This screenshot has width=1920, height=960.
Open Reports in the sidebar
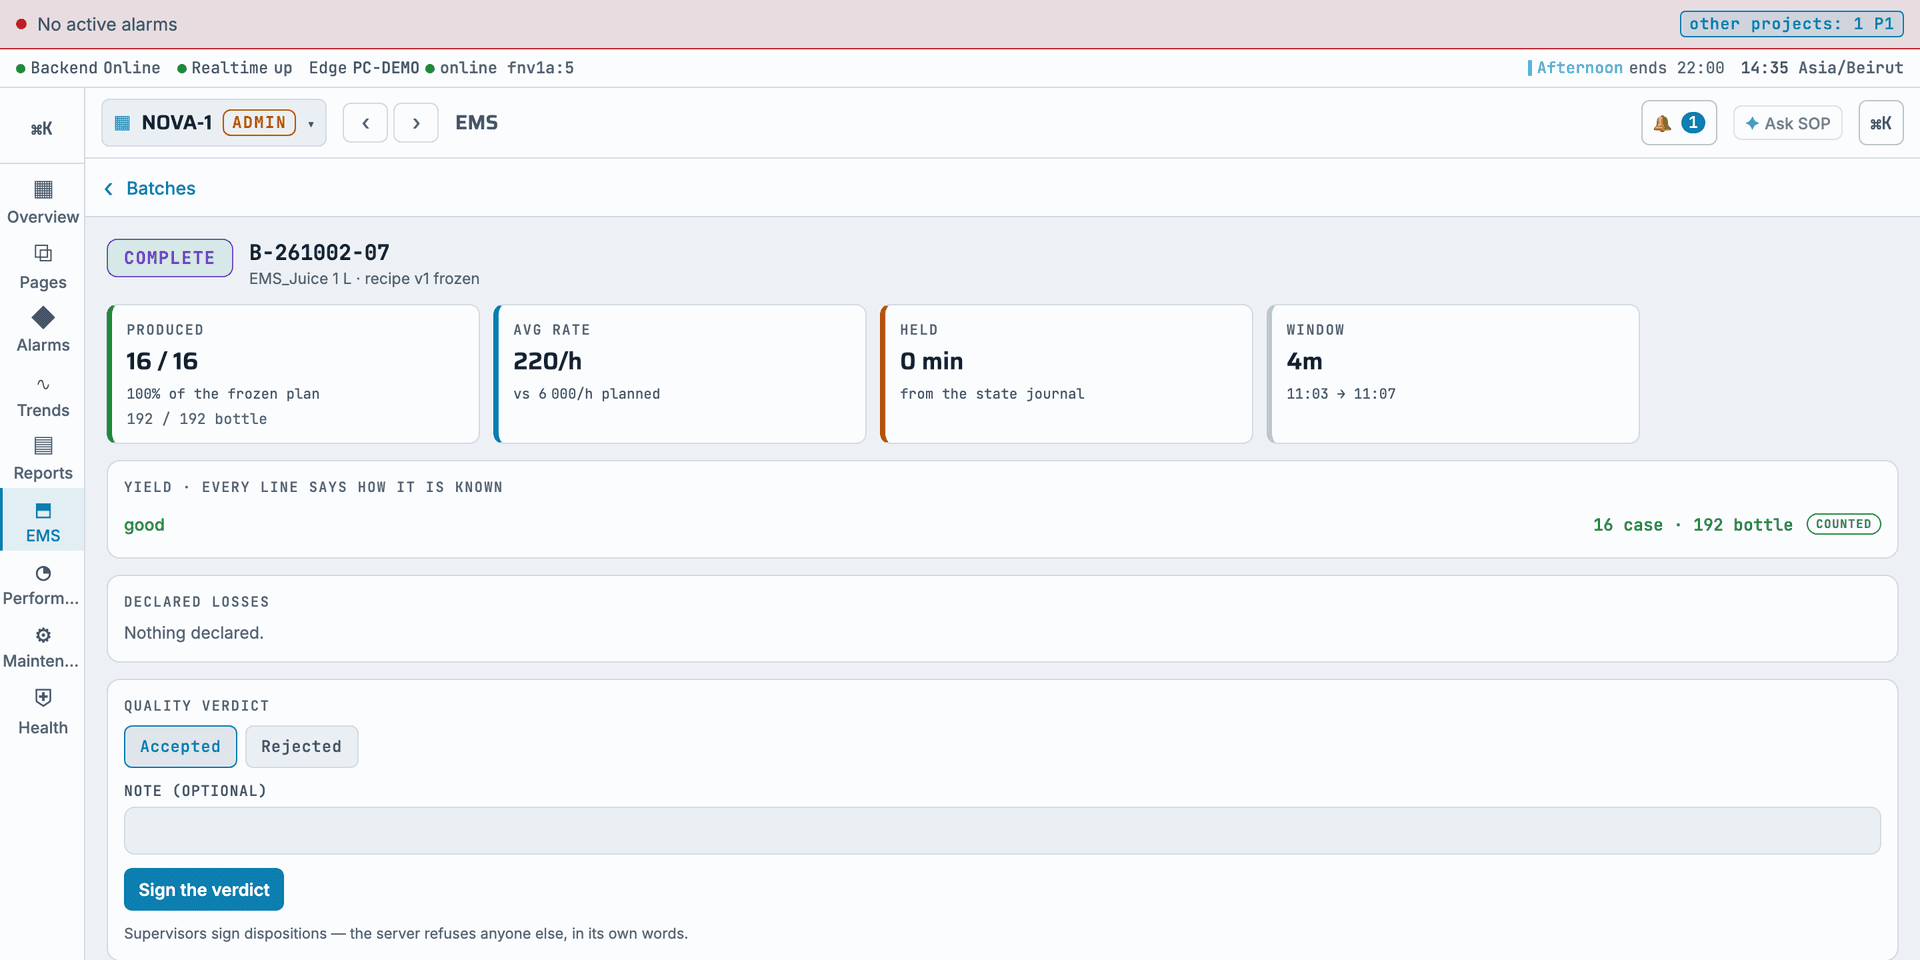coord(43,459)
